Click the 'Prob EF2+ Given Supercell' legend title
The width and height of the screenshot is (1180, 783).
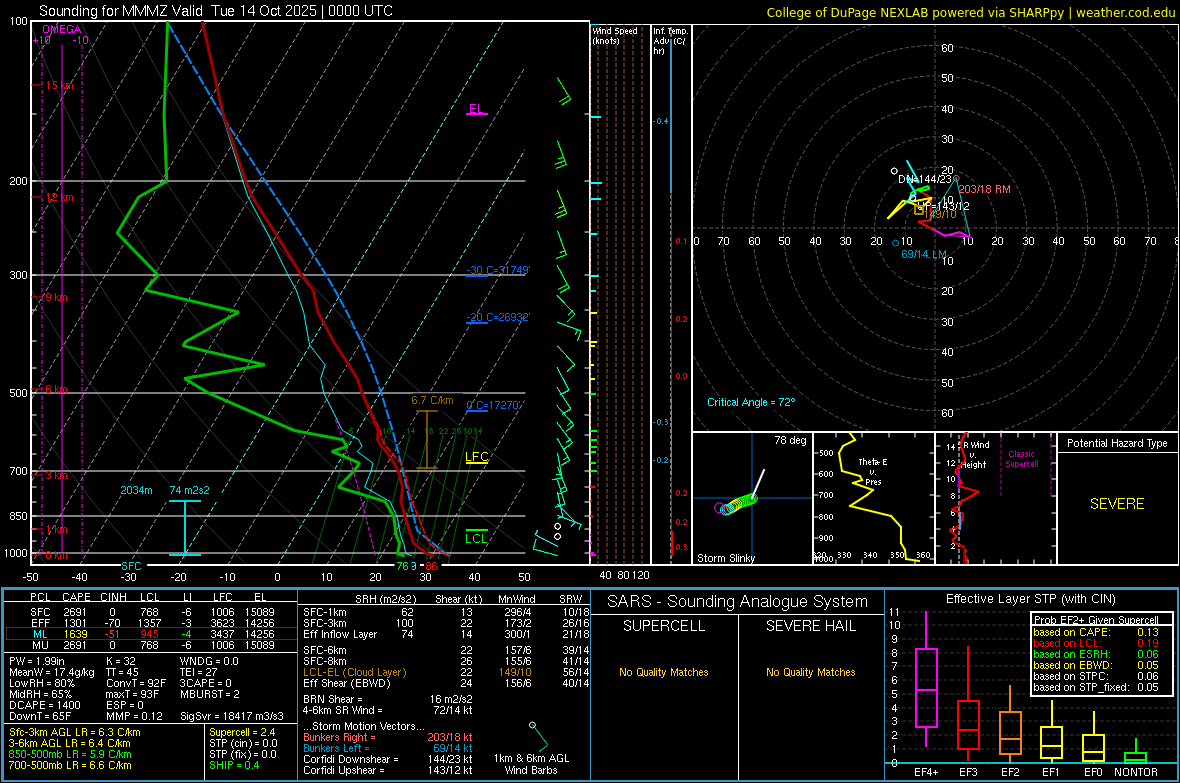tap(1096, 620)
